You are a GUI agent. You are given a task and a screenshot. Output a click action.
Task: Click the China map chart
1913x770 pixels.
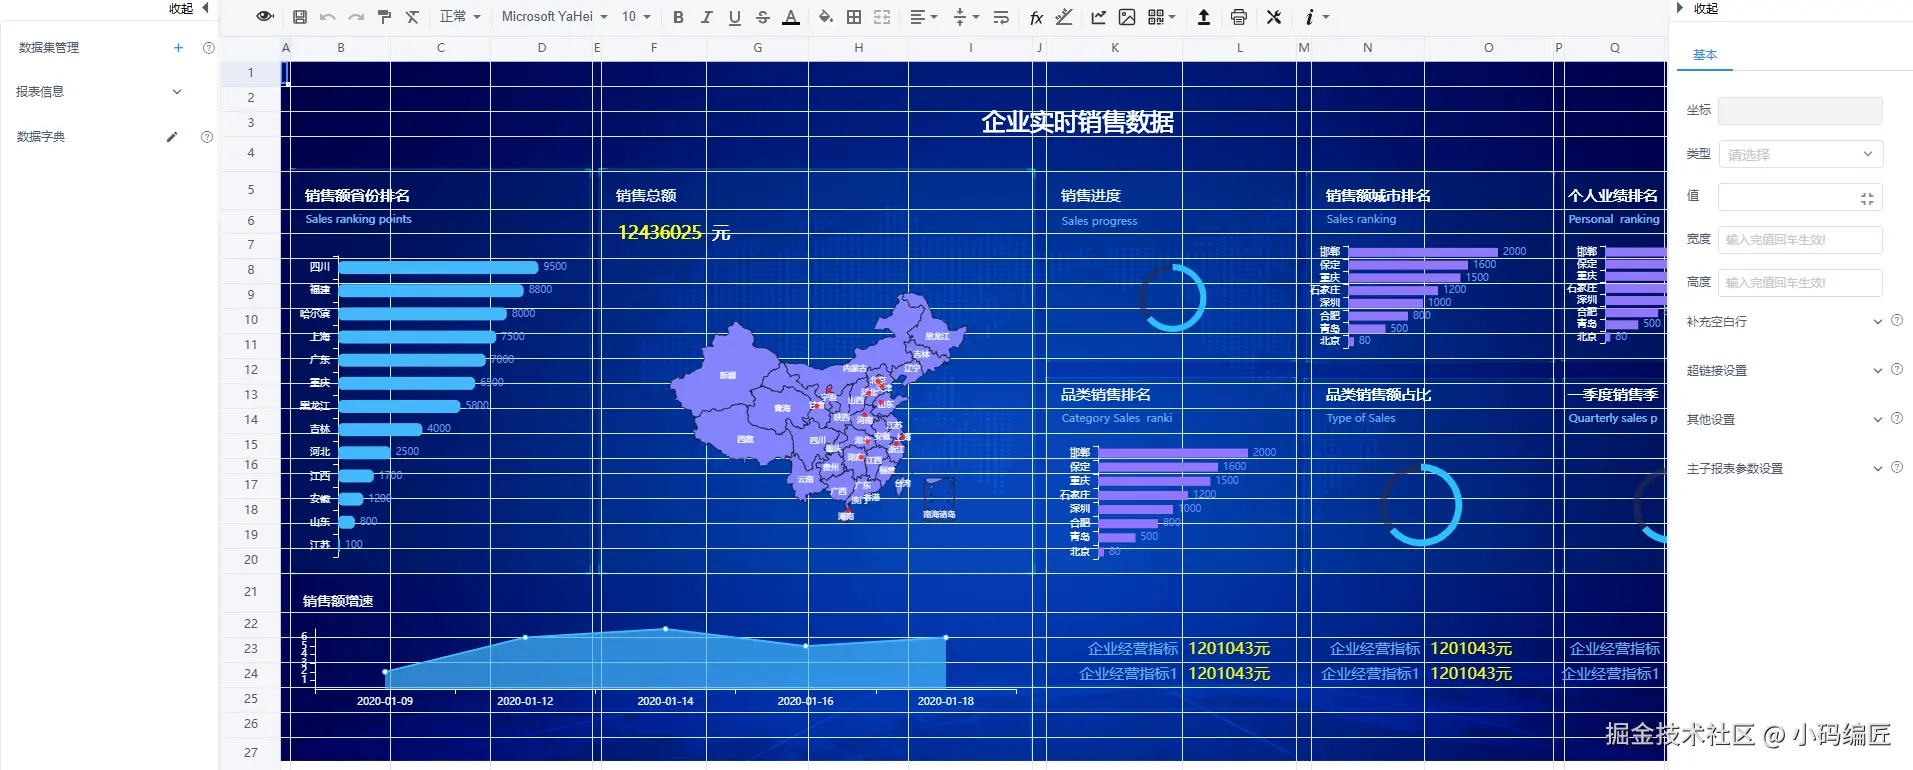coord(818,408)
